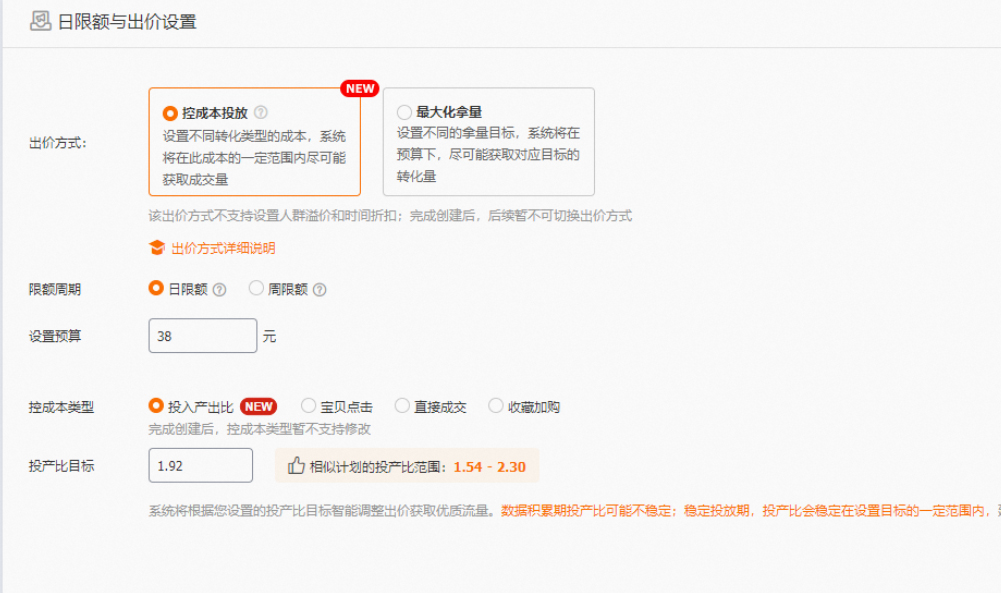Open the 出价方式详细说明 link

(x=225, y=248)
